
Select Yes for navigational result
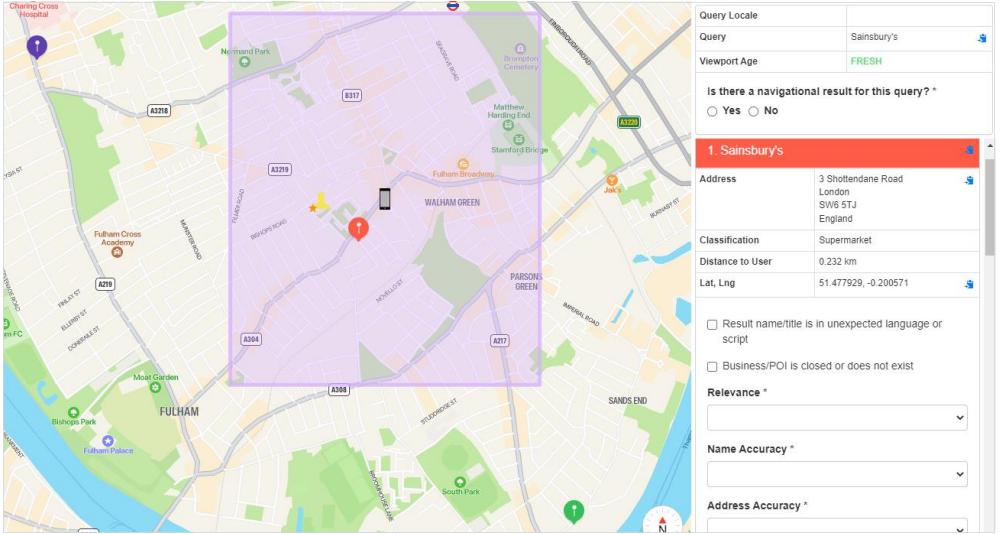(x=713, y=111)
